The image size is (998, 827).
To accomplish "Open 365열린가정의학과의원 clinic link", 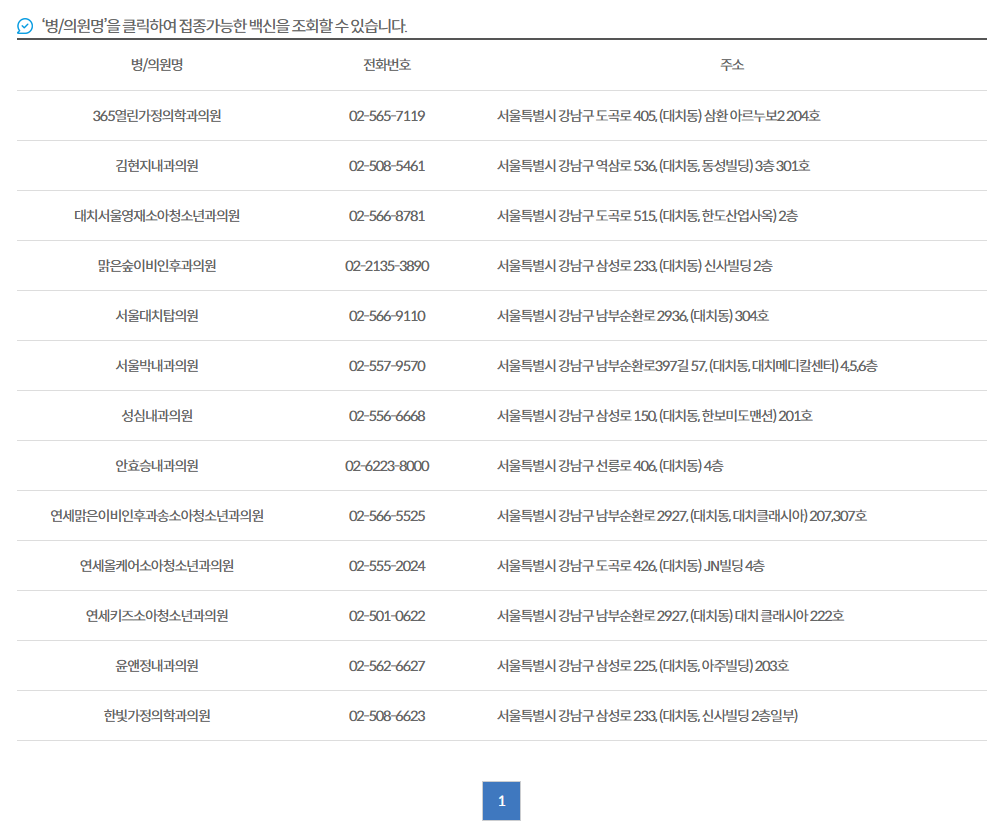I will (x=157, y=116).
